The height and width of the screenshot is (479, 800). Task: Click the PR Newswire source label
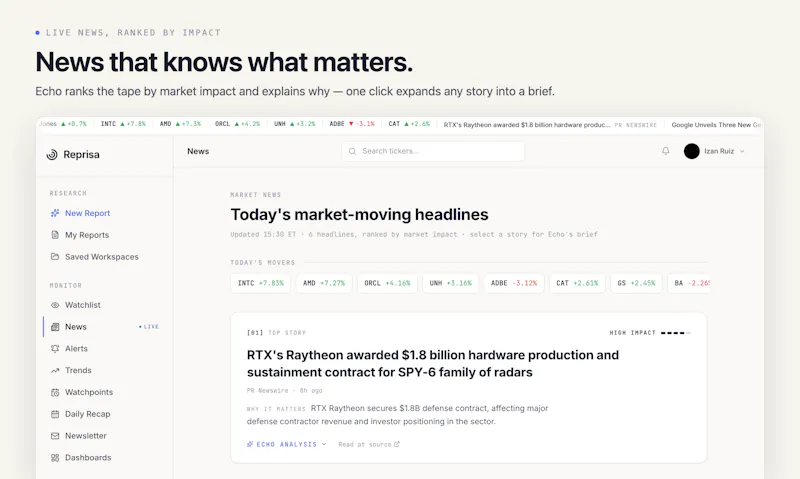click(x=267, y=391)
